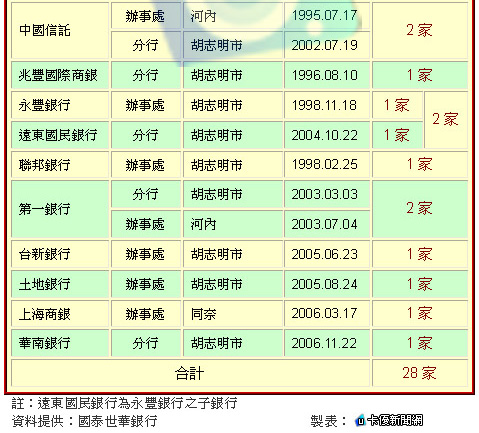This screenshot has width=479, height=433.
Task: Click the 華南銀行 cell
Action: point(60,343)
